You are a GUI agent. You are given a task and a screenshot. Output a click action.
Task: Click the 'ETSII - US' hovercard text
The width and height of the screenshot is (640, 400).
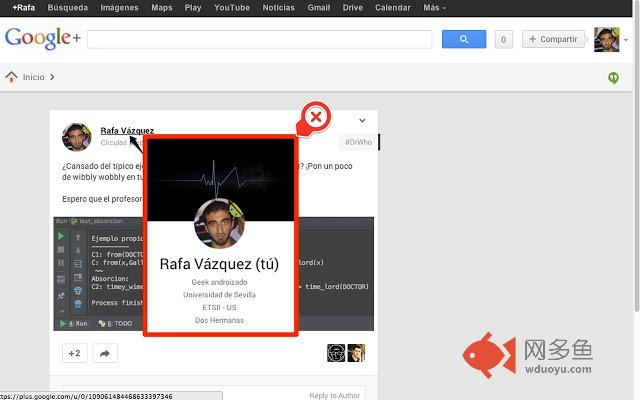pos(219,307)
